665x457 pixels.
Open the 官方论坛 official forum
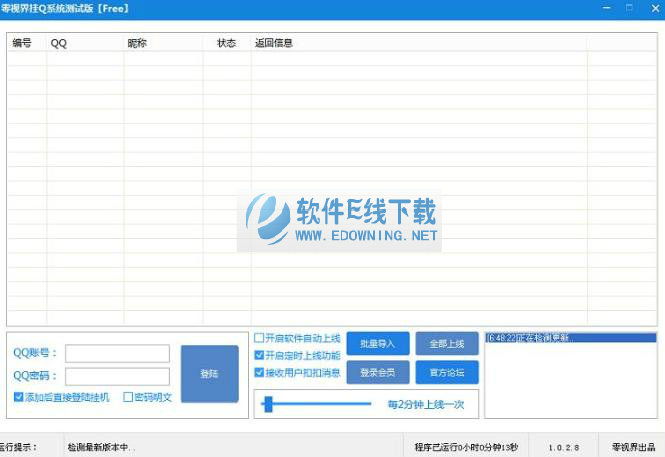tap(447, 373)
